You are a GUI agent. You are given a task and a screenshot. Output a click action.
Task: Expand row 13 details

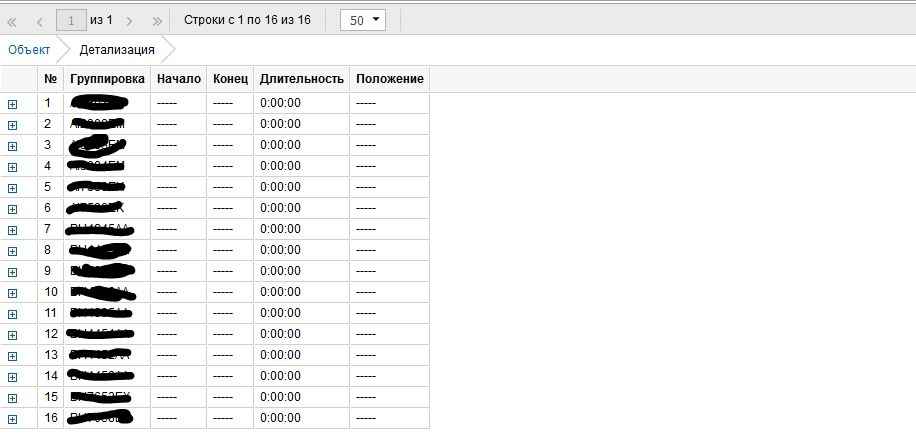click(x=13, y=356)
